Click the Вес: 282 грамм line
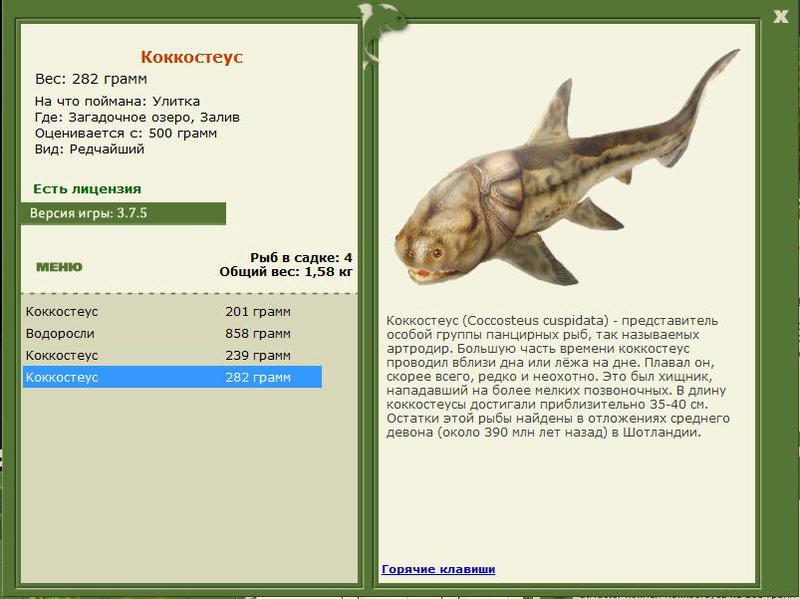 coord(91,79)
